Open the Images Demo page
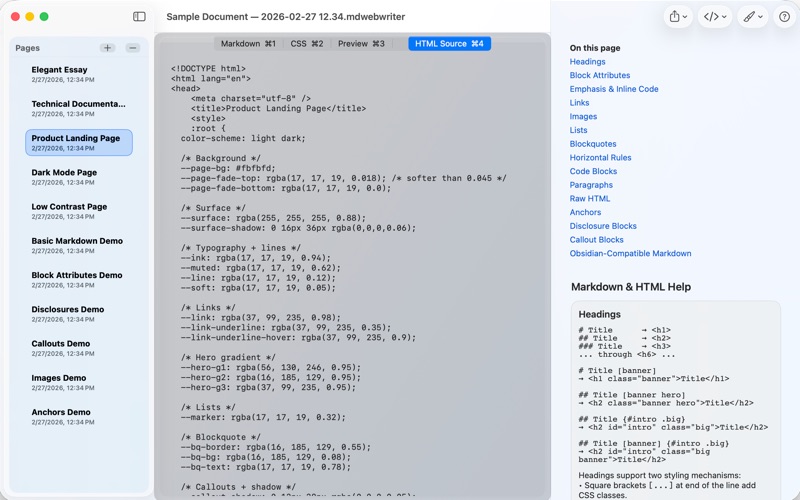This screenshot has width=800, height=500. 79,382
